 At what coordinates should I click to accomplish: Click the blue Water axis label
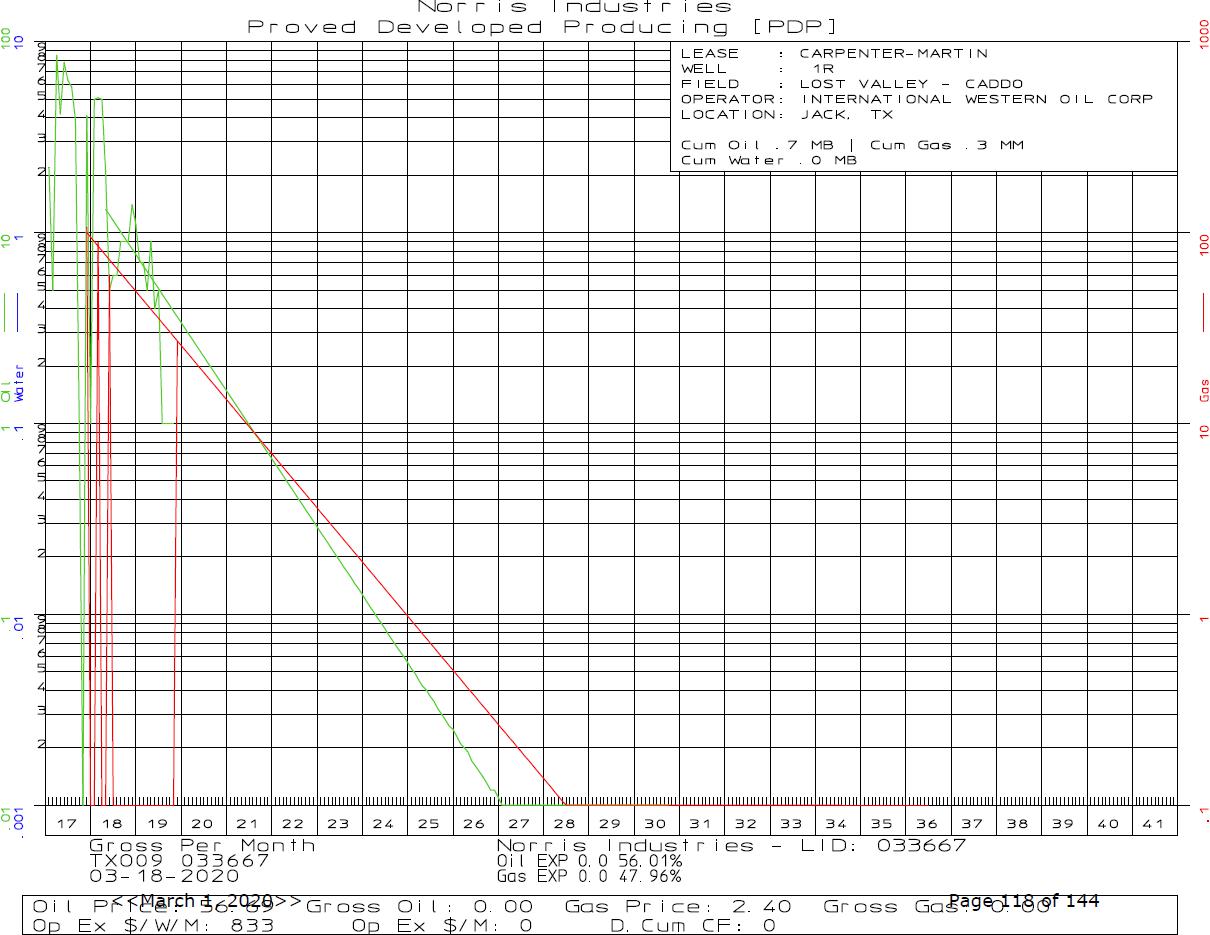point(19,383)
